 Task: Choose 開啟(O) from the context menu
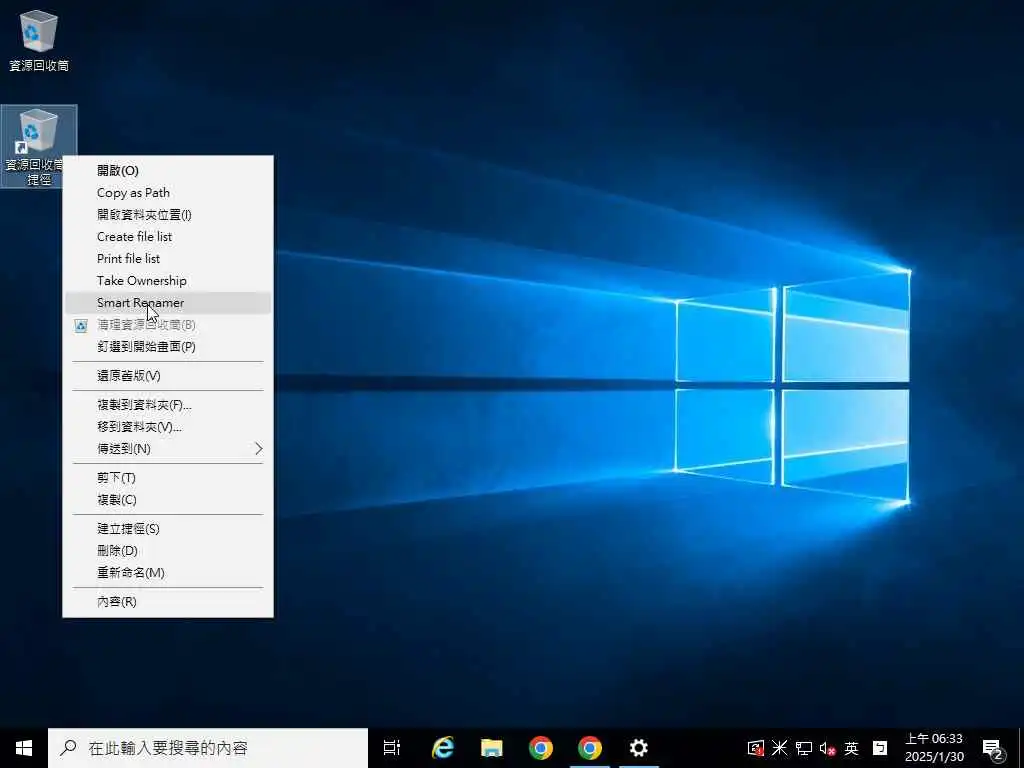pyautogui.click(x=168, y=170)
